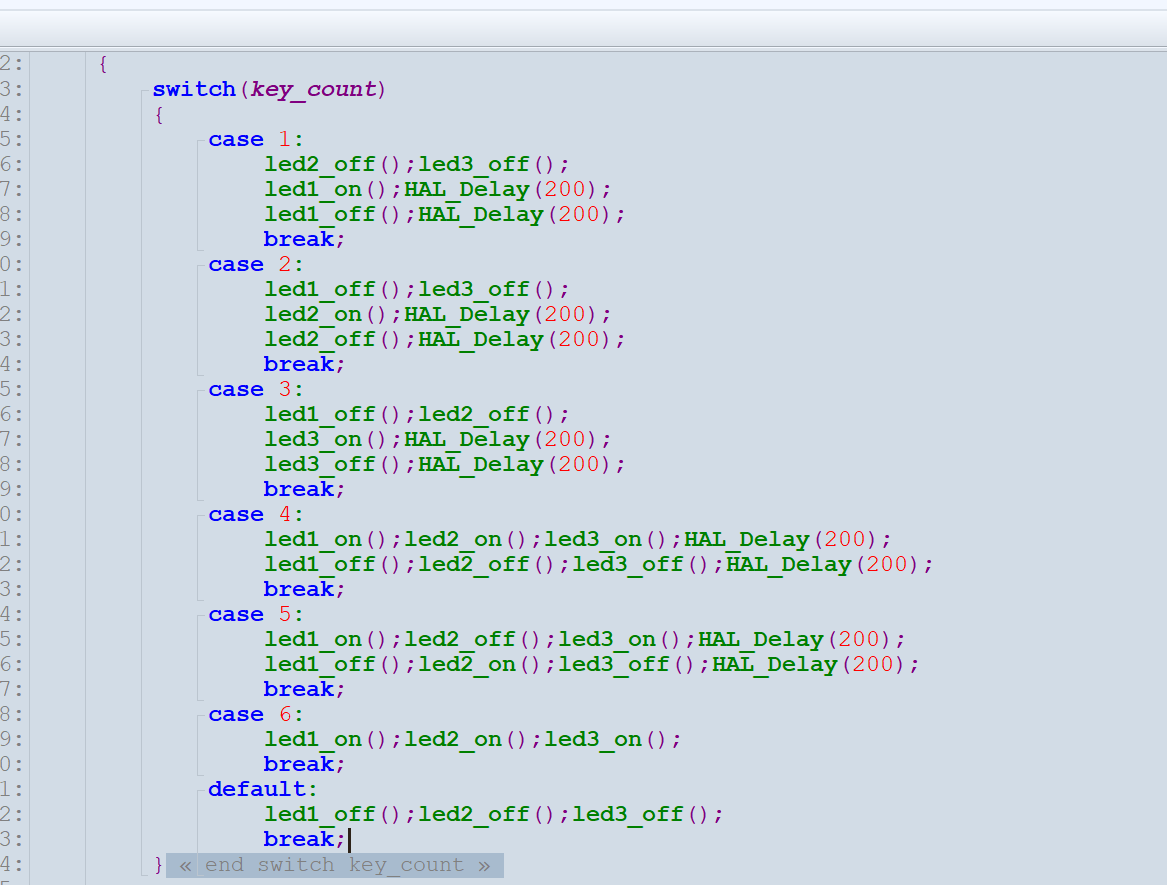Viewport: 1167px width, 885px height.
Task: Click the 'end switch key_count' annotation
Action: (x=335, y=865)
